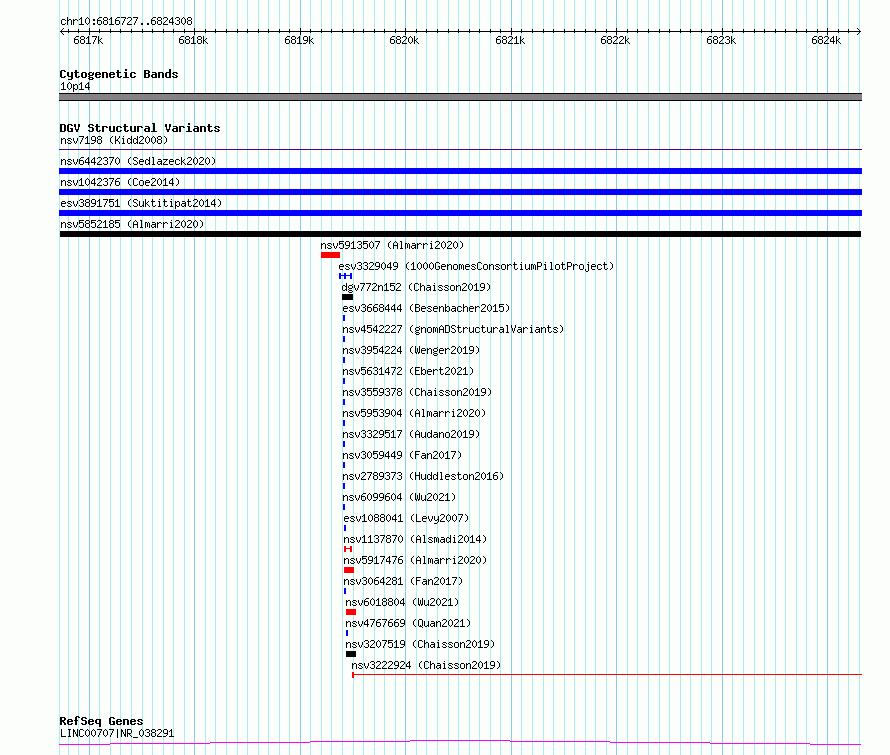Open nsv5913507 (Almarri2020) variant label
The image size is (890, 755).
click(x=392, y=245)
